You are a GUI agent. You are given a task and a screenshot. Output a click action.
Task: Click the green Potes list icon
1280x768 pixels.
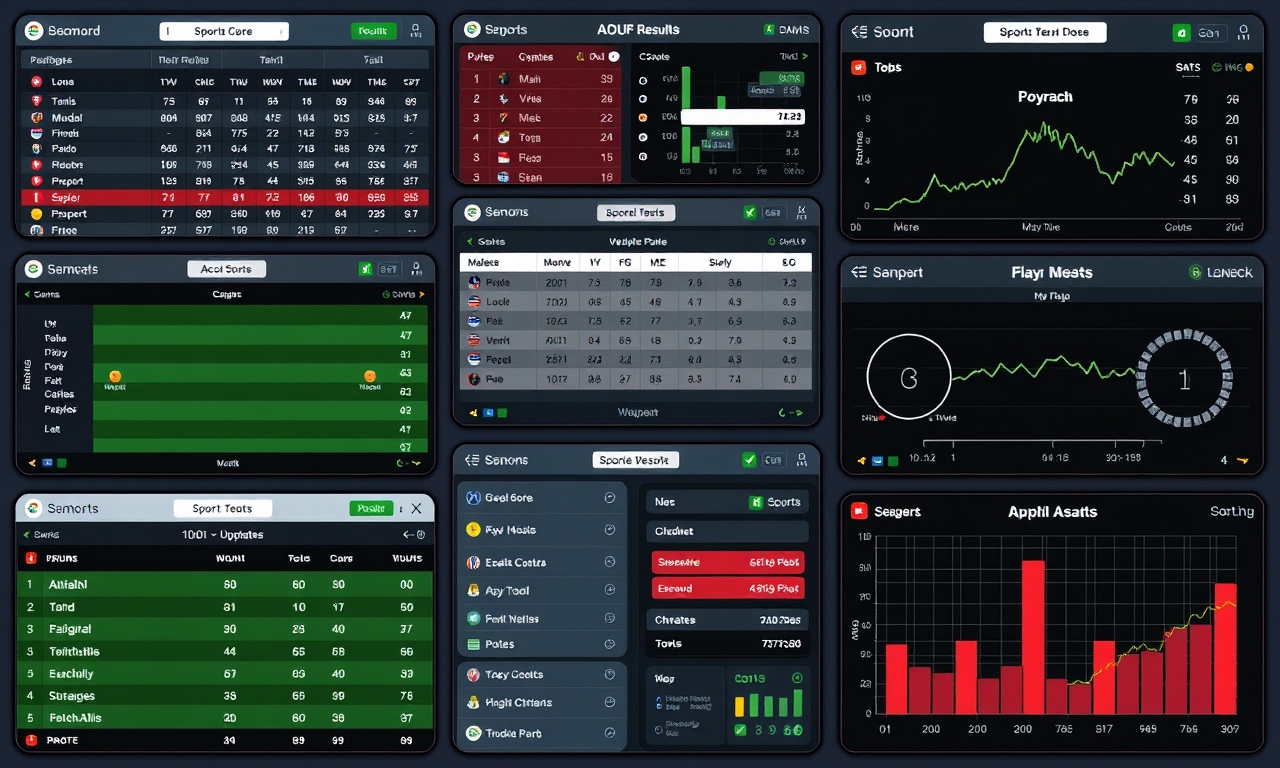(474, 644)
